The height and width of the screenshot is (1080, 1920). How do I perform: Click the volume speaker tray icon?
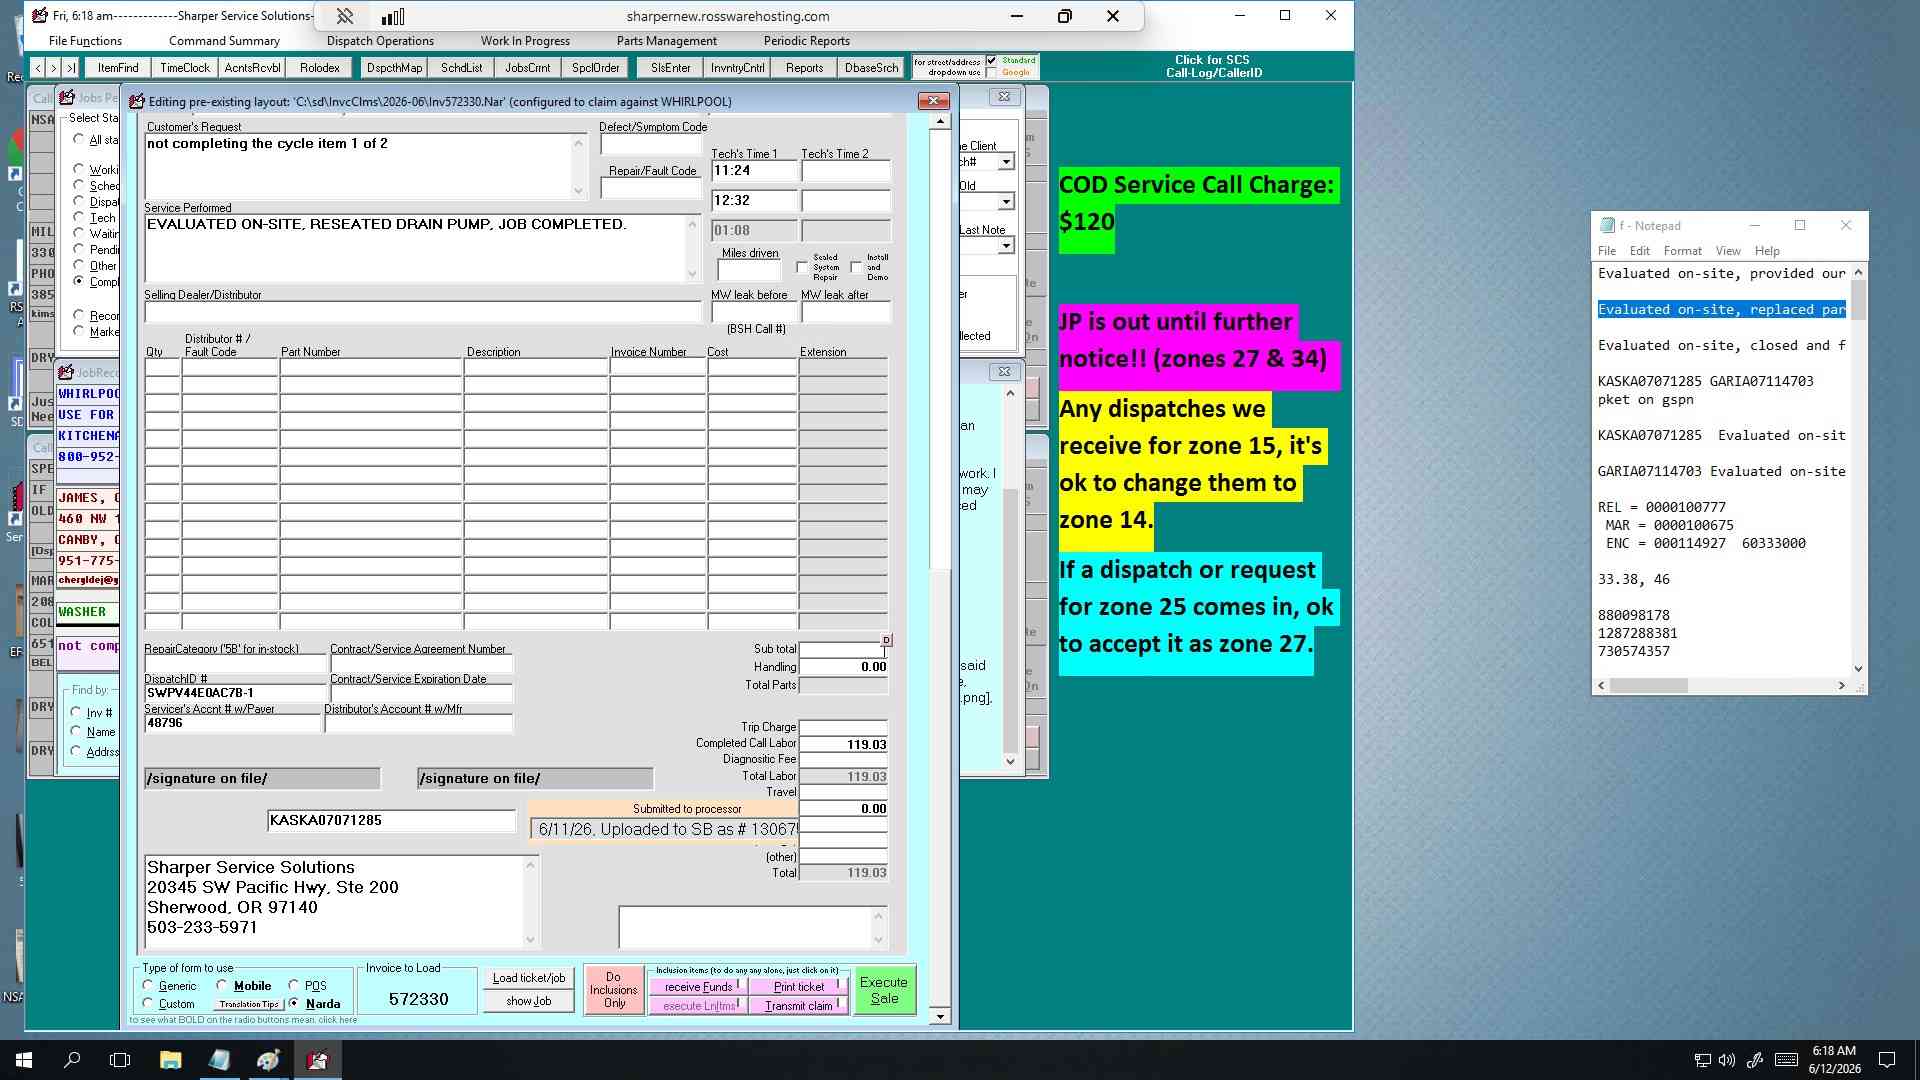[1727, 1060]
